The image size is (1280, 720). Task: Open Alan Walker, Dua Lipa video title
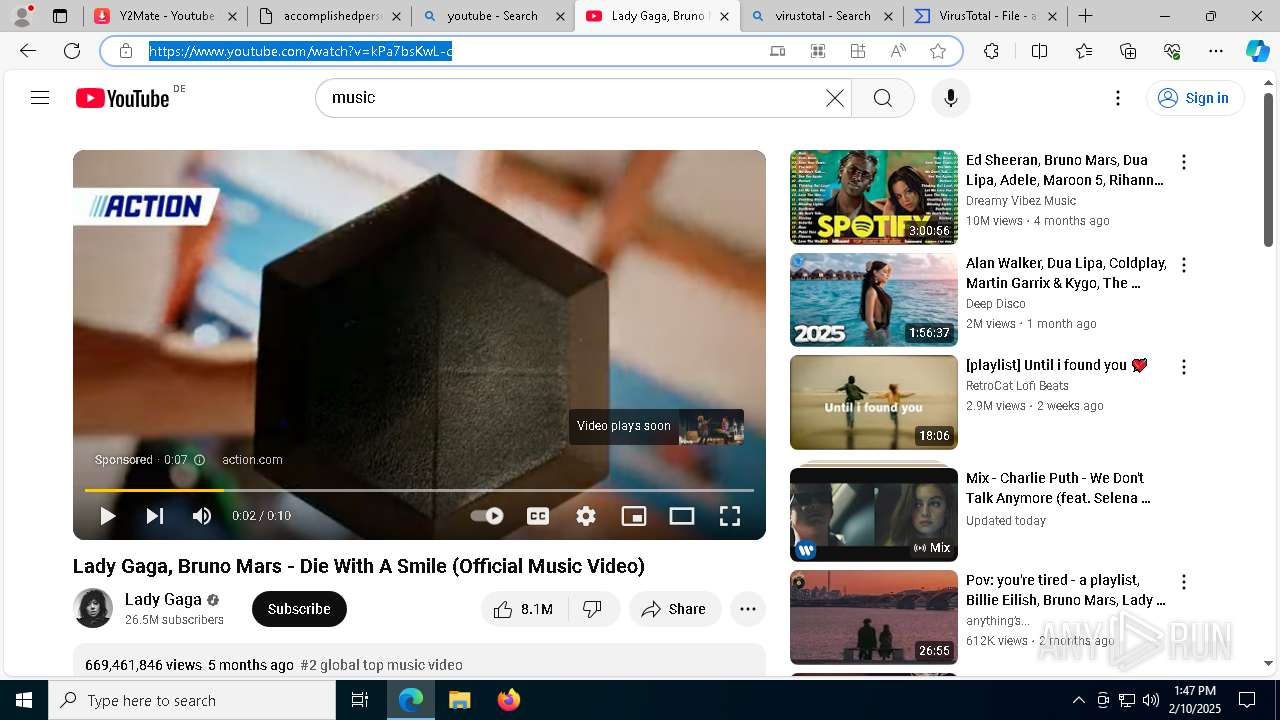(x=1066, y=273)
